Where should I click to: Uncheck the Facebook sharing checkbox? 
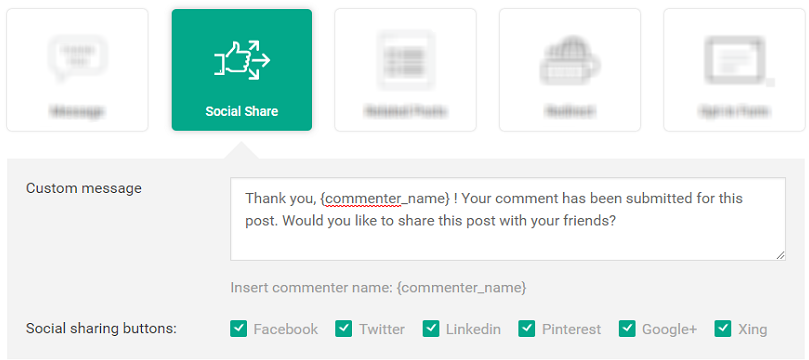click(x=239, y=328)
